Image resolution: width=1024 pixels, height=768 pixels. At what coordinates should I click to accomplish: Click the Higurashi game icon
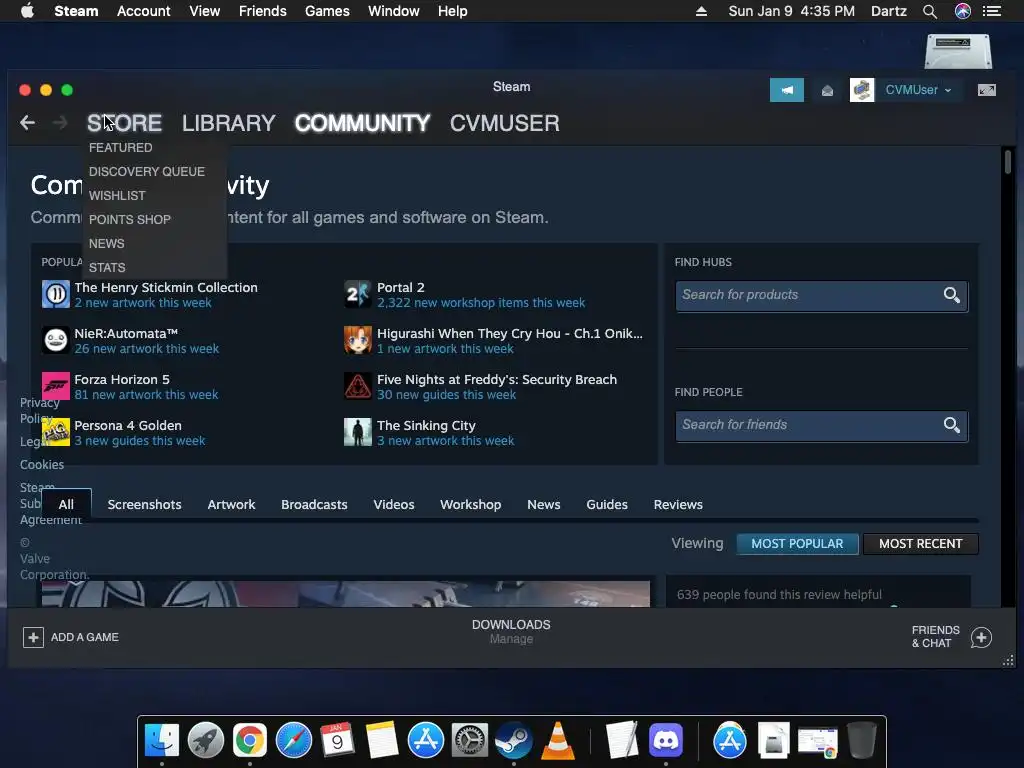point(358,340)
